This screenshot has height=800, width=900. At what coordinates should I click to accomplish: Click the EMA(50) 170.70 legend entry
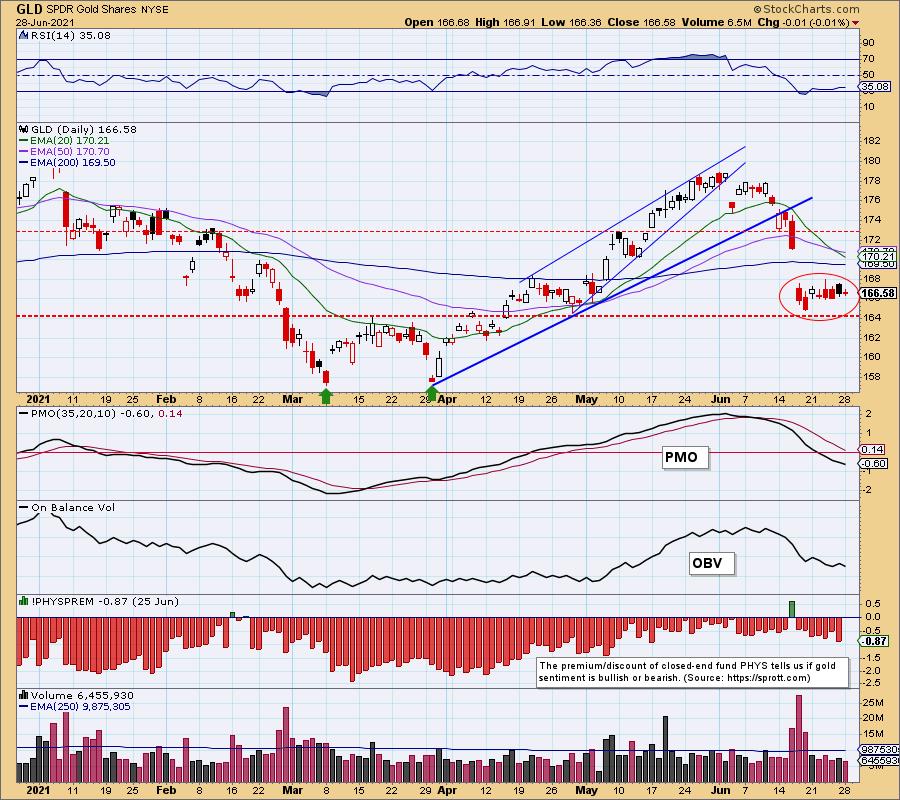click(x=64, y=152)
